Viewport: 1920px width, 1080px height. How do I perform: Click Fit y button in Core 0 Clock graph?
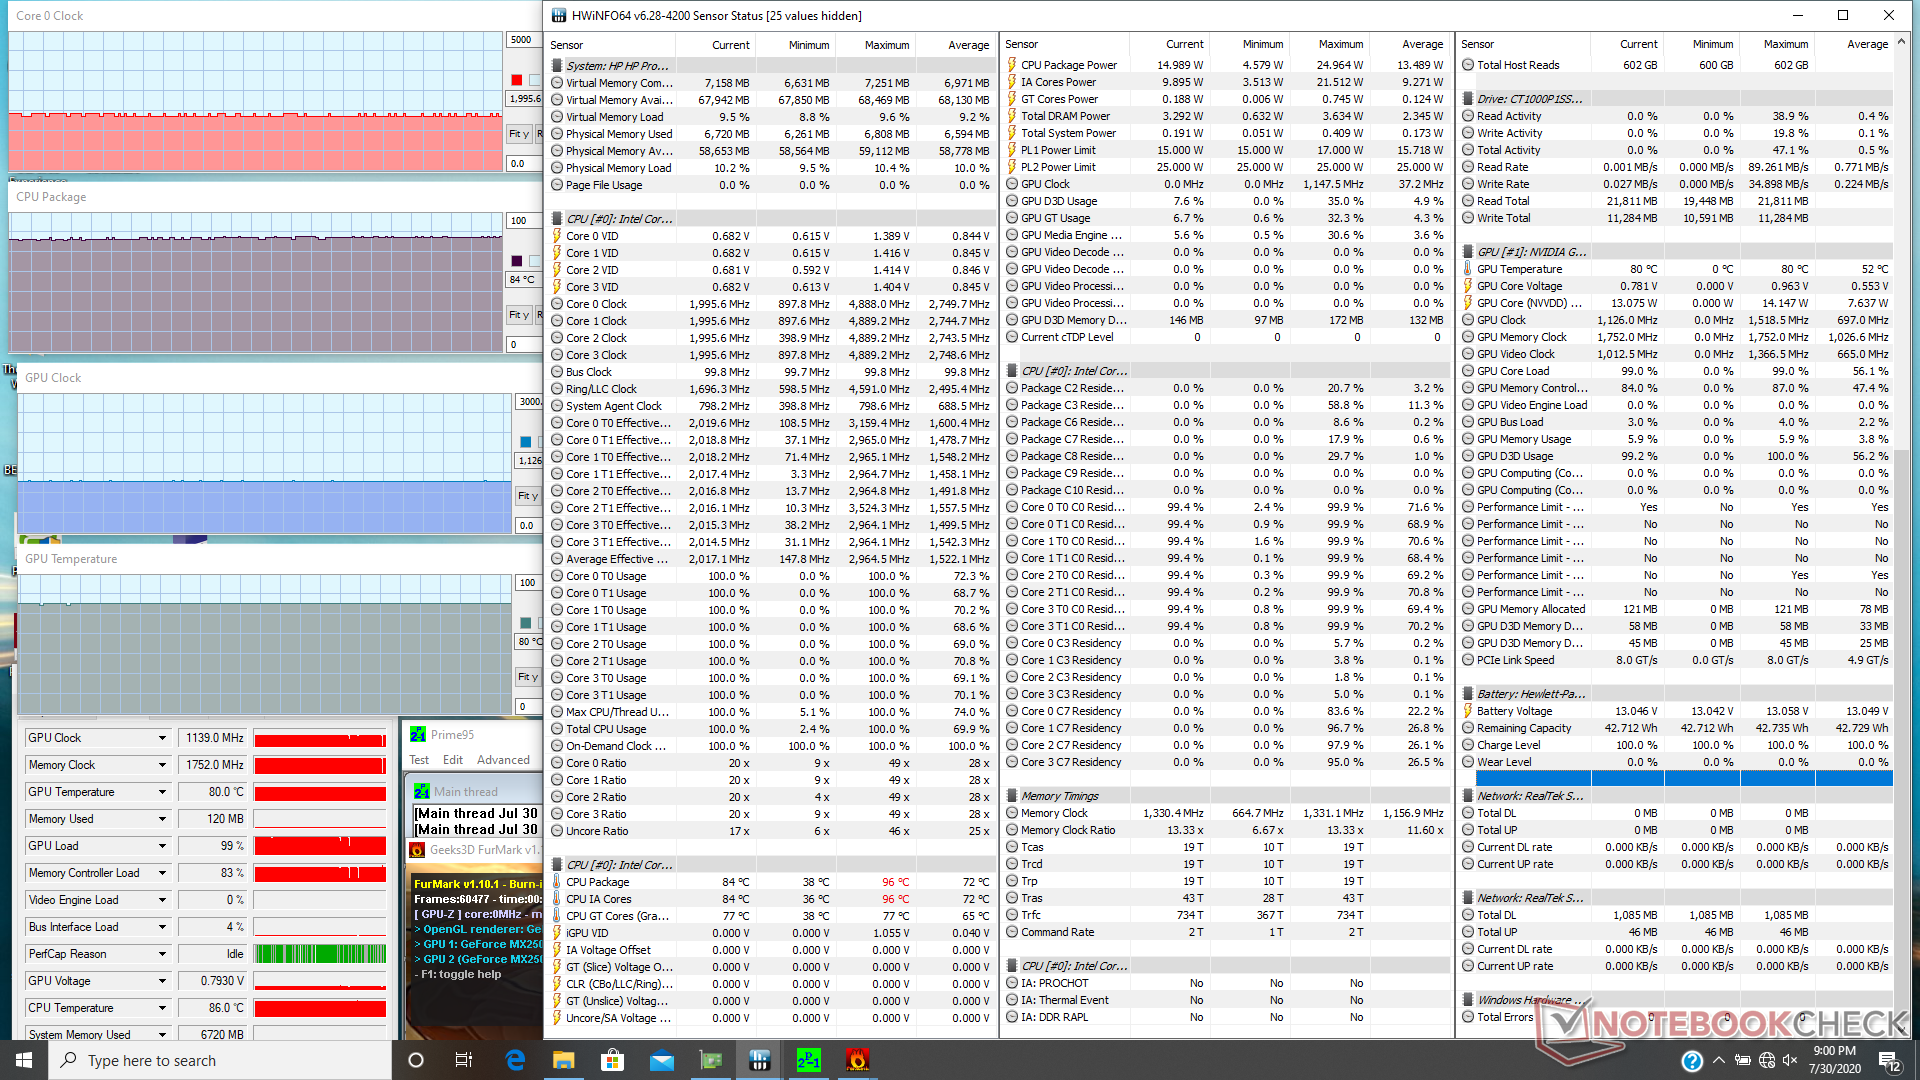click(x=519, y=134)
